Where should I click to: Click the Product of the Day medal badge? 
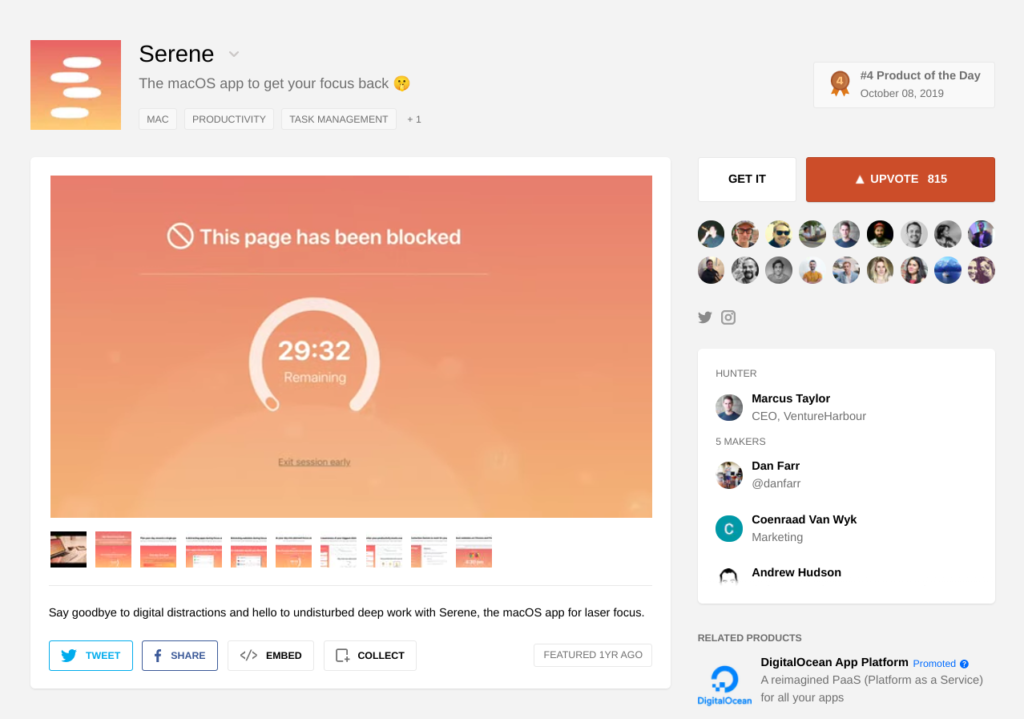[x=840, y=84]
